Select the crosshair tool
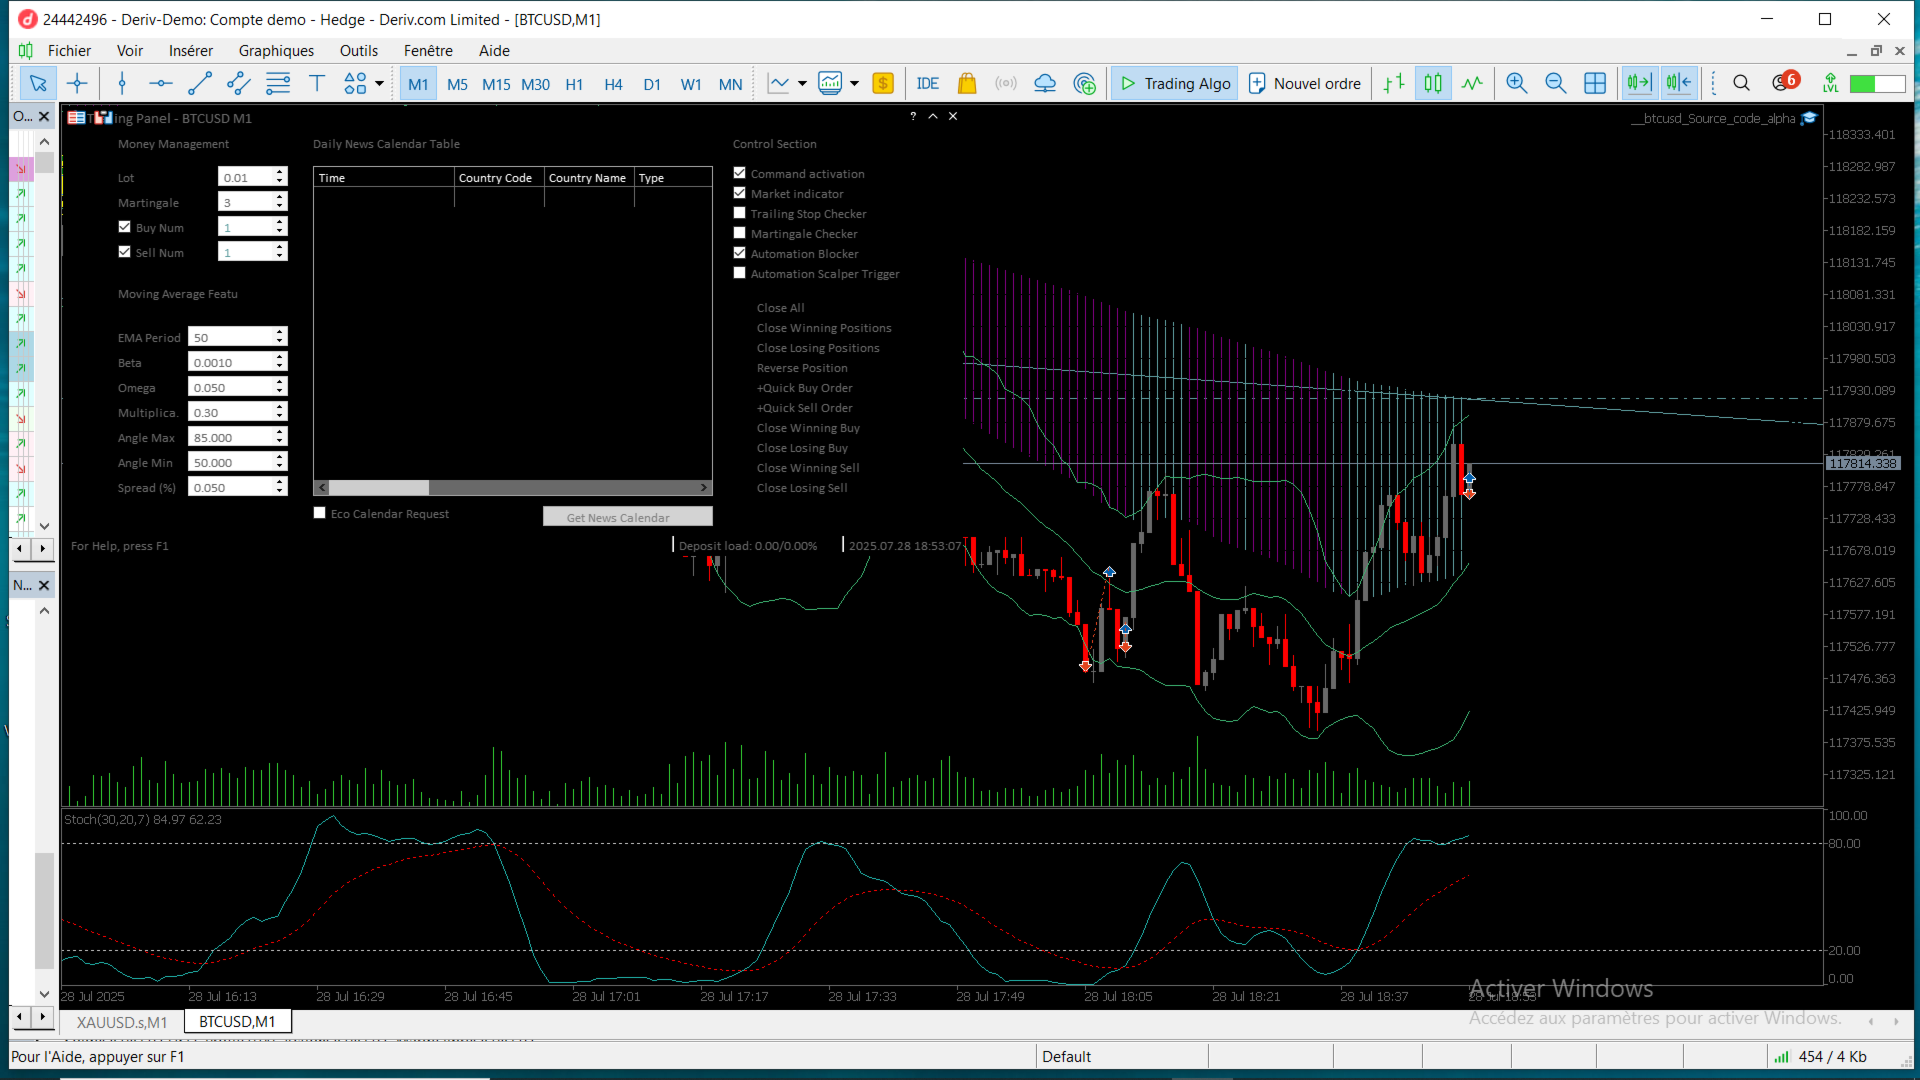This screenshot has height=1080, width=1920. 77,84
